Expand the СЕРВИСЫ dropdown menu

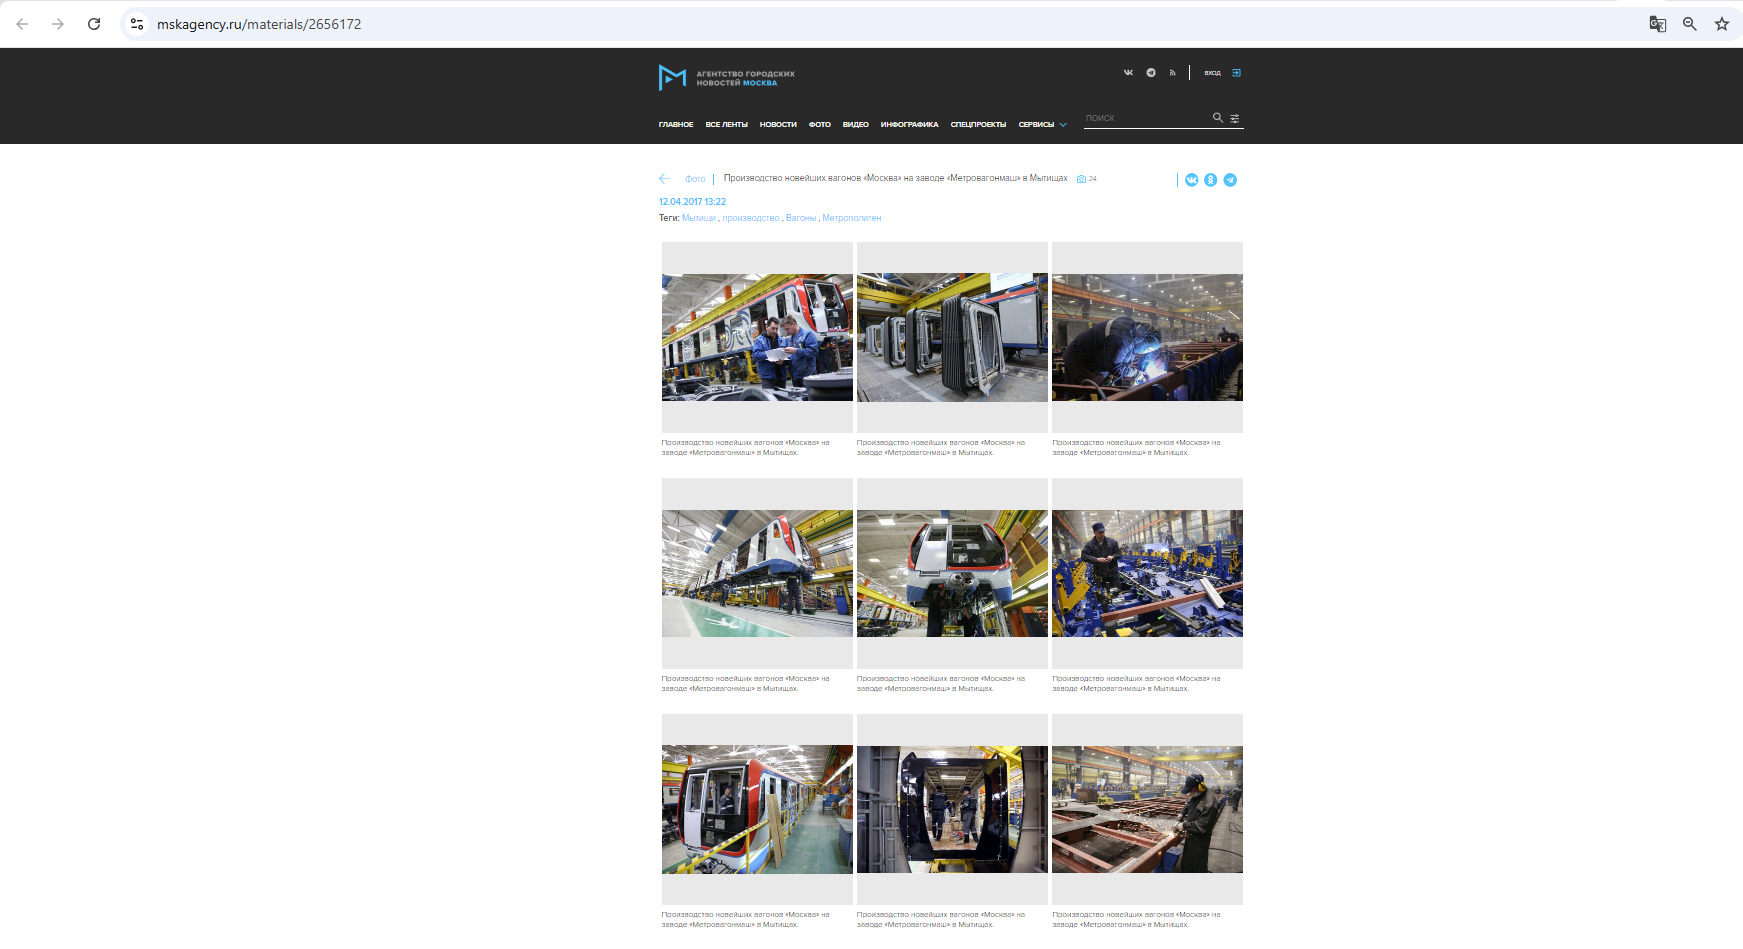1042,125
